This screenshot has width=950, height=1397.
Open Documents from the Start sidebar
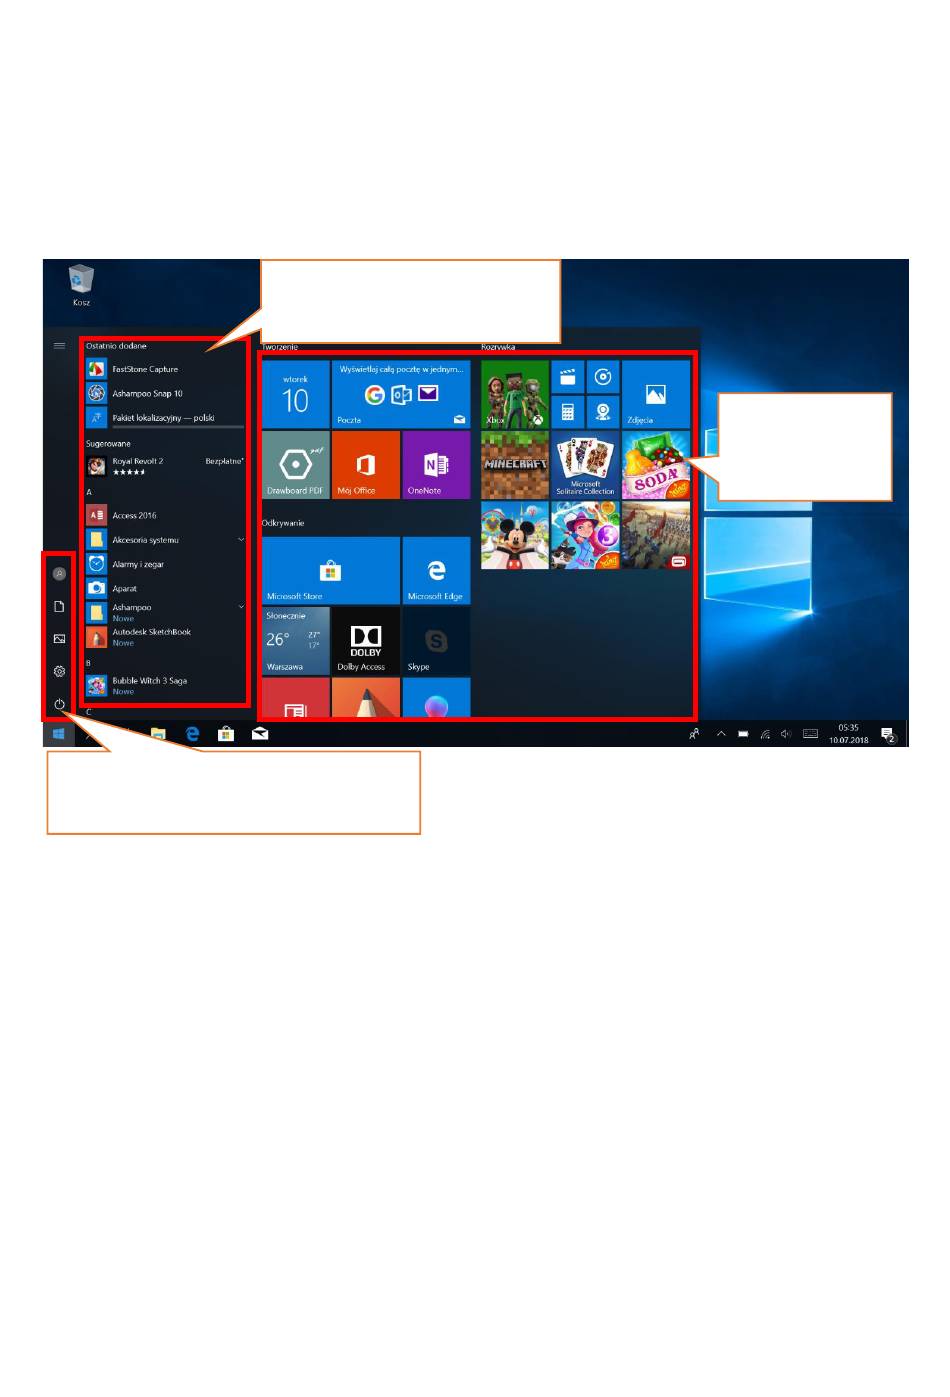(x=59, y=606)
